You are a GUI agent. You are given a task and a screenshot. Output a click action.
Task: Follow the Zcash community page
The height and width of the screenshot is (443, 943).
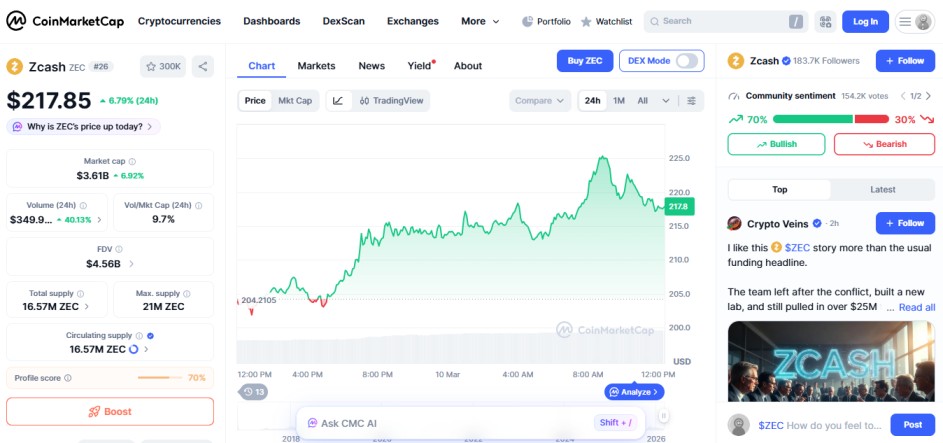point(905,61)
